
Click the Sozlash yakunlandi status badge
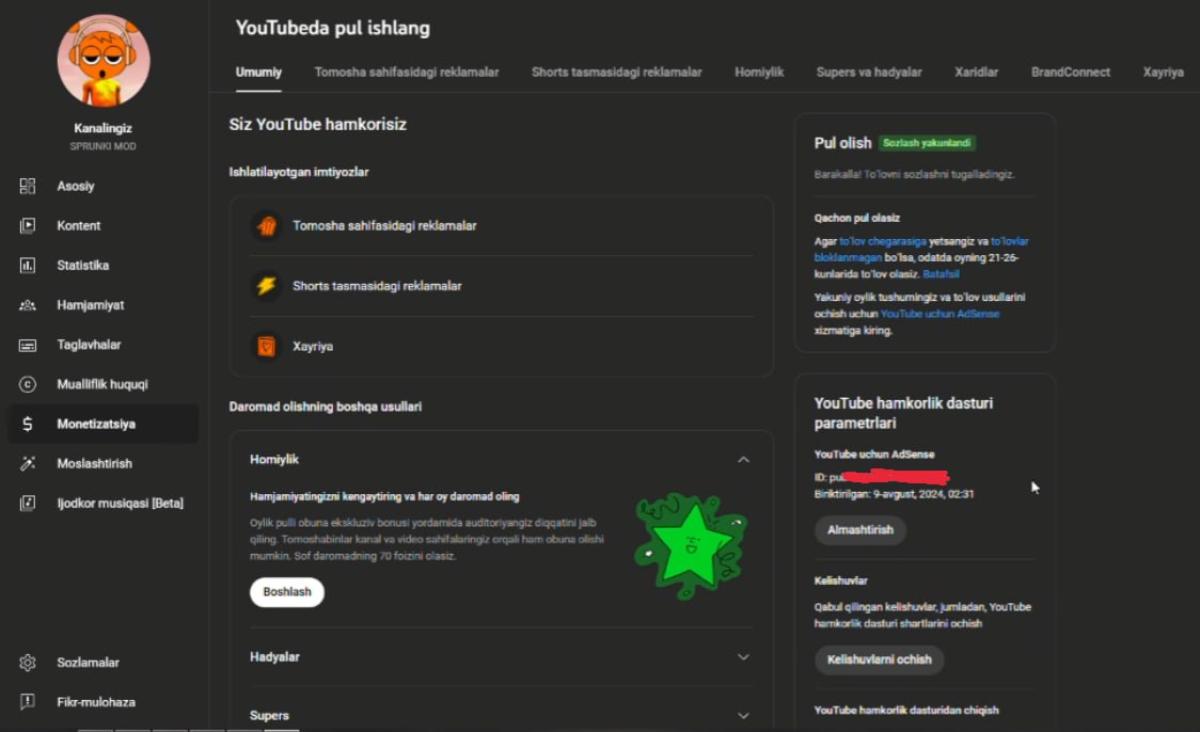927,143
